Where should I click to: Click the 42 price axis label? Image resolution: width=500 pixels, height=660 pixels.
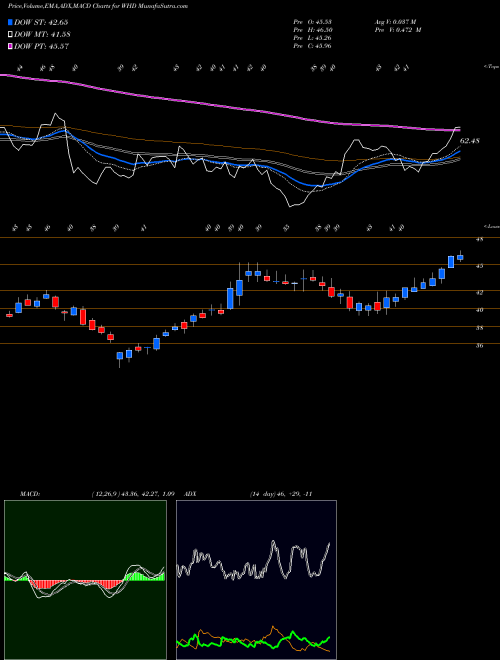click(x=479, y=292)
